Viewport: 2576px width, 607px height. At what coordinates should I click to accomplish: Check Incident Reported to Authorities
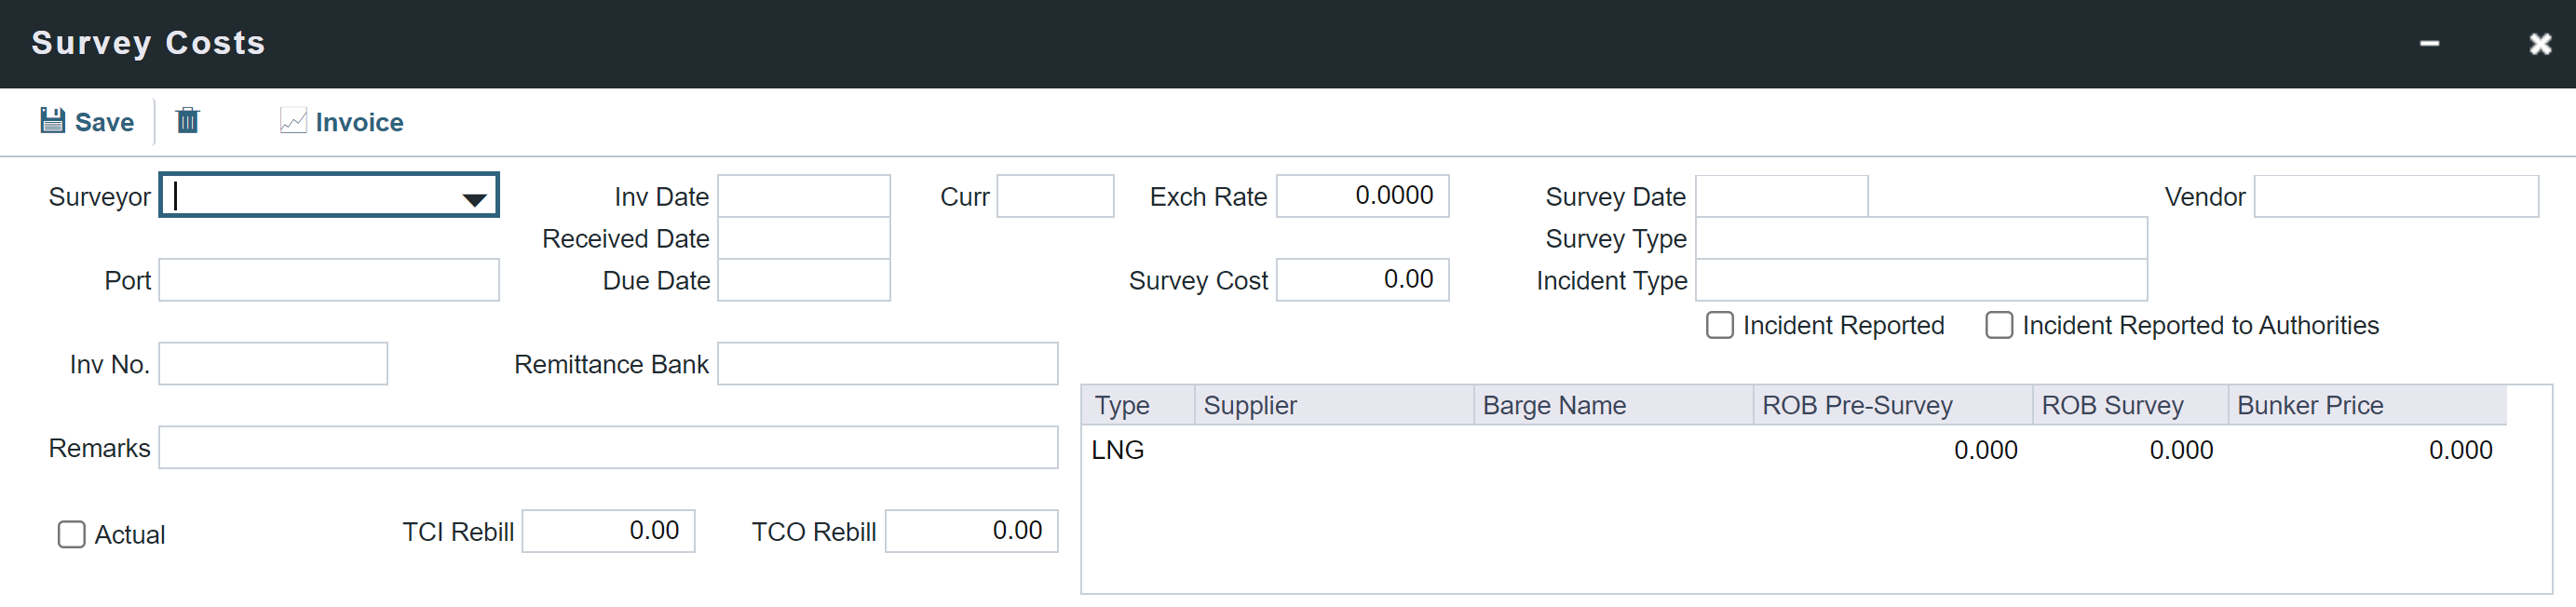click(1998, 325)
